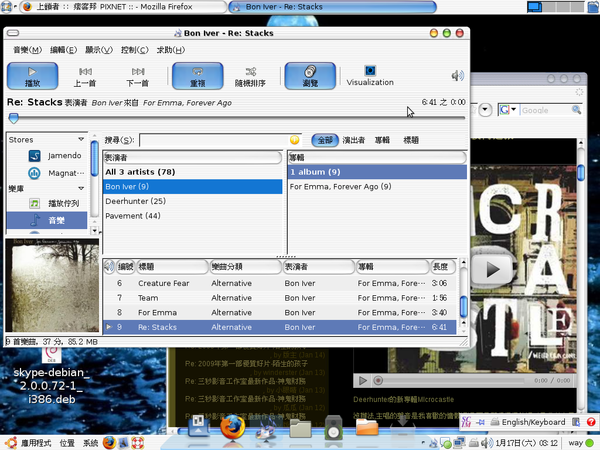Click the Bon Iver album cover thumbnail
The height and width of the screenshot is (450, 600).
click(x=52, y=285)
